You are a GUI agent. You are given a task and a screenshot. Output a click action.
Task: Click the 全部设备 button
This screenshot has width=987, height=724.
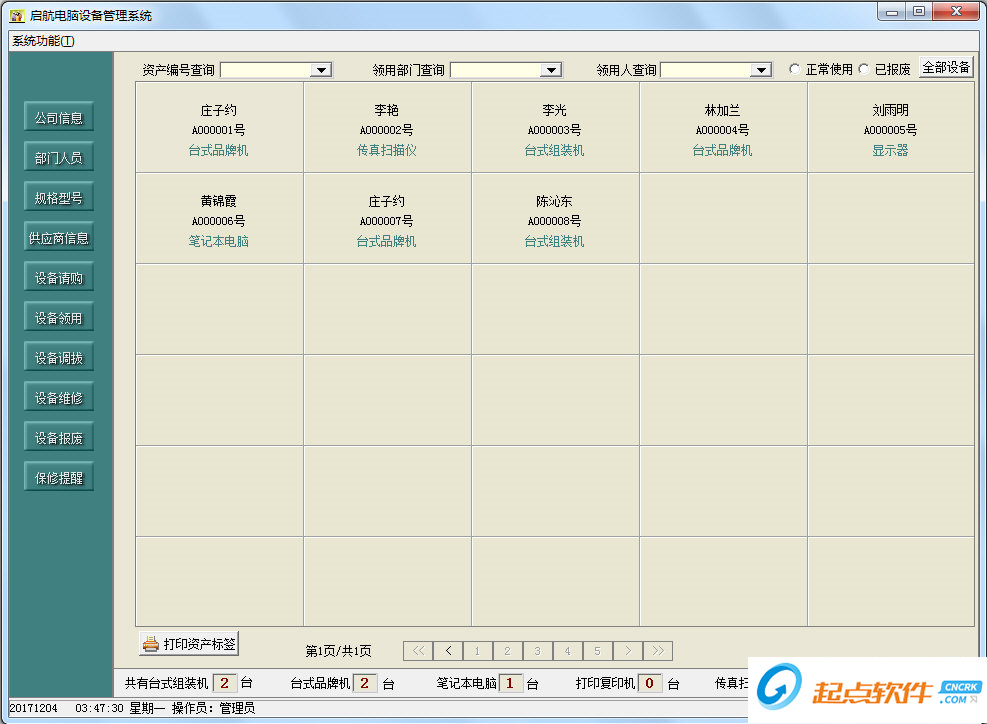[946, 67]
